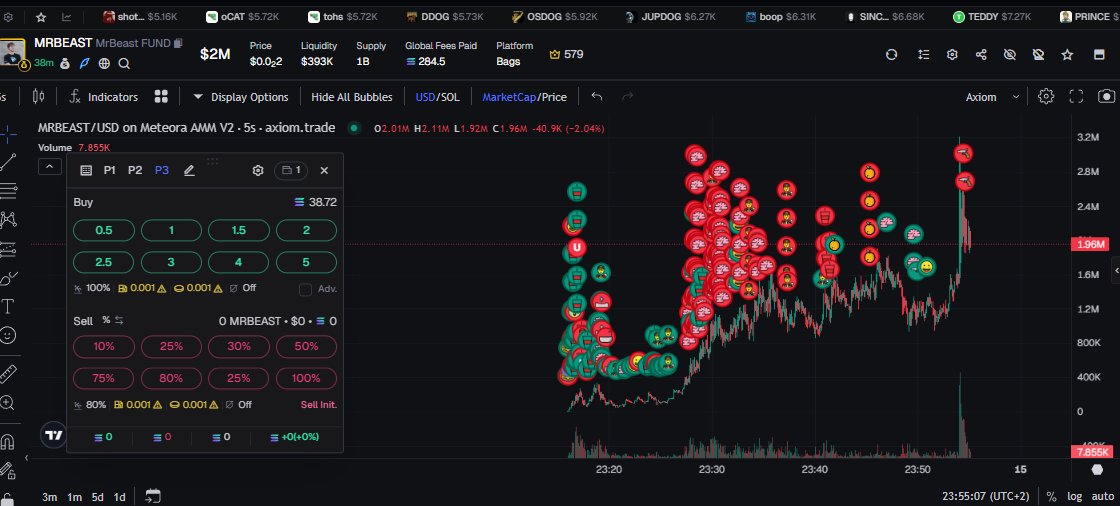
Task: Click the crossed-out chef hat blacklist icon
Action: tap(1039, 54)
